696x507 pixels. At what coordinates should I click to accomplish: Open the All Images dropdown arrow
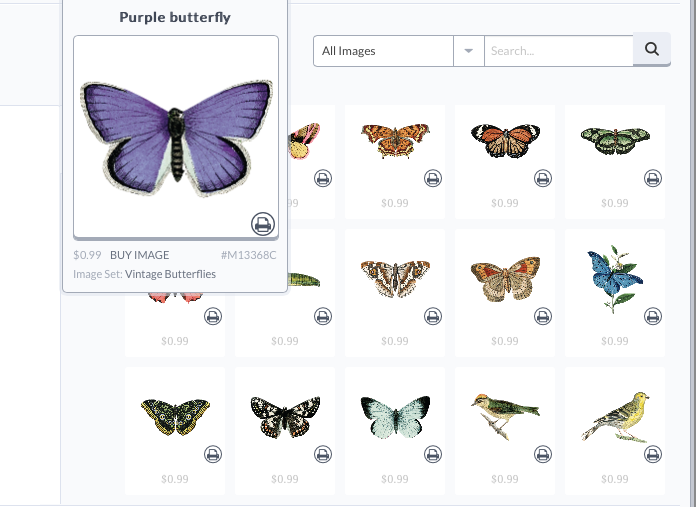(468, 51)
